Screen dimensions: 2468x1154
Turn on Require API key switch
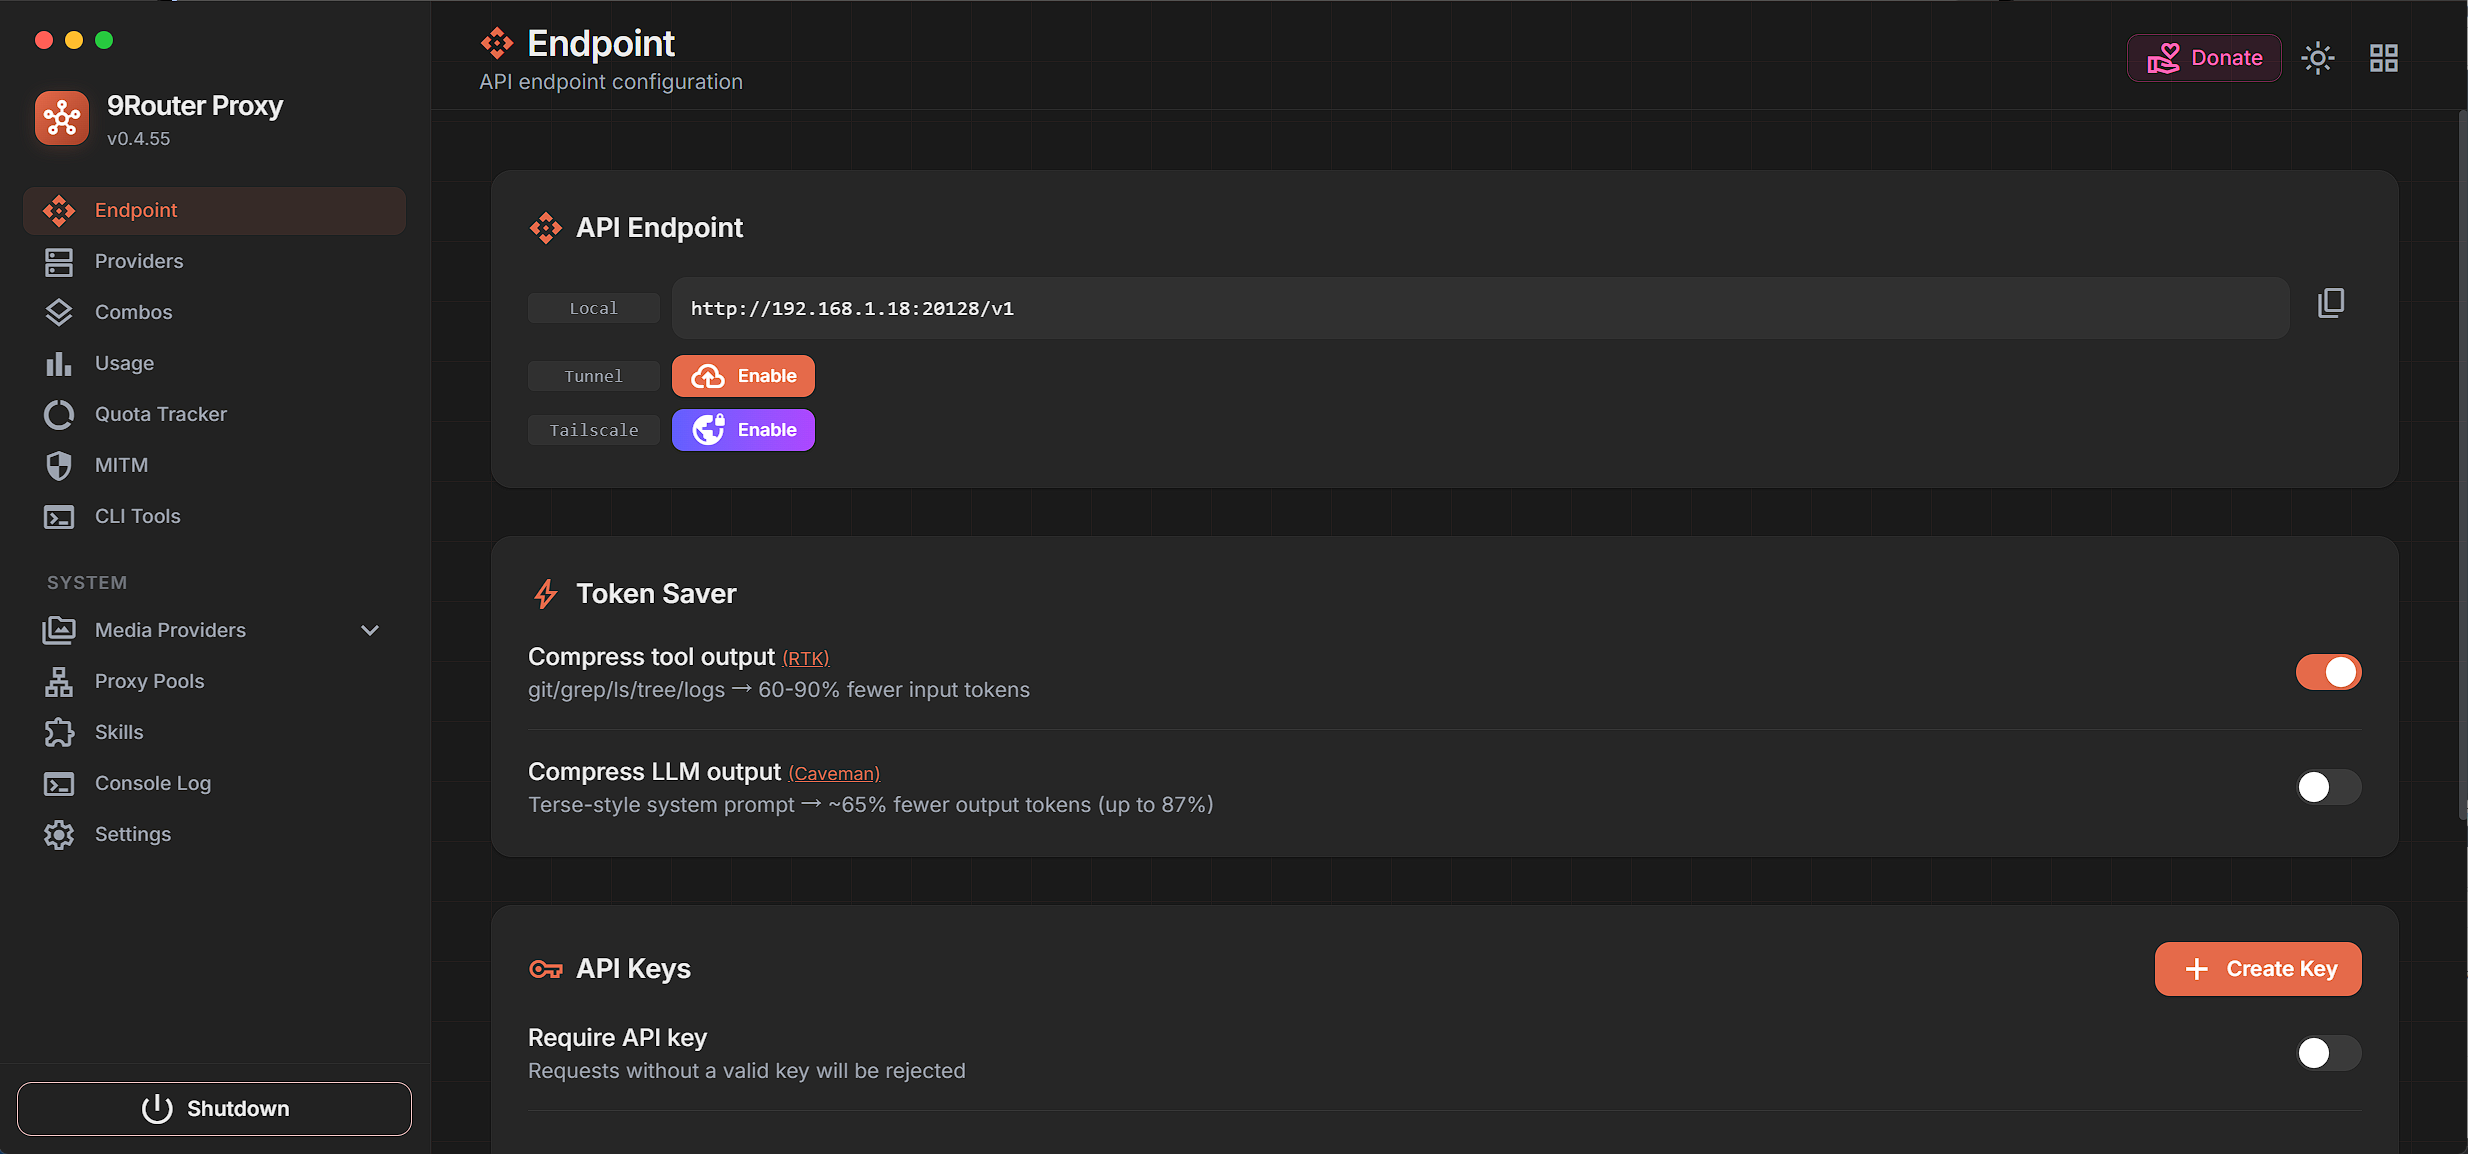2328,1053
